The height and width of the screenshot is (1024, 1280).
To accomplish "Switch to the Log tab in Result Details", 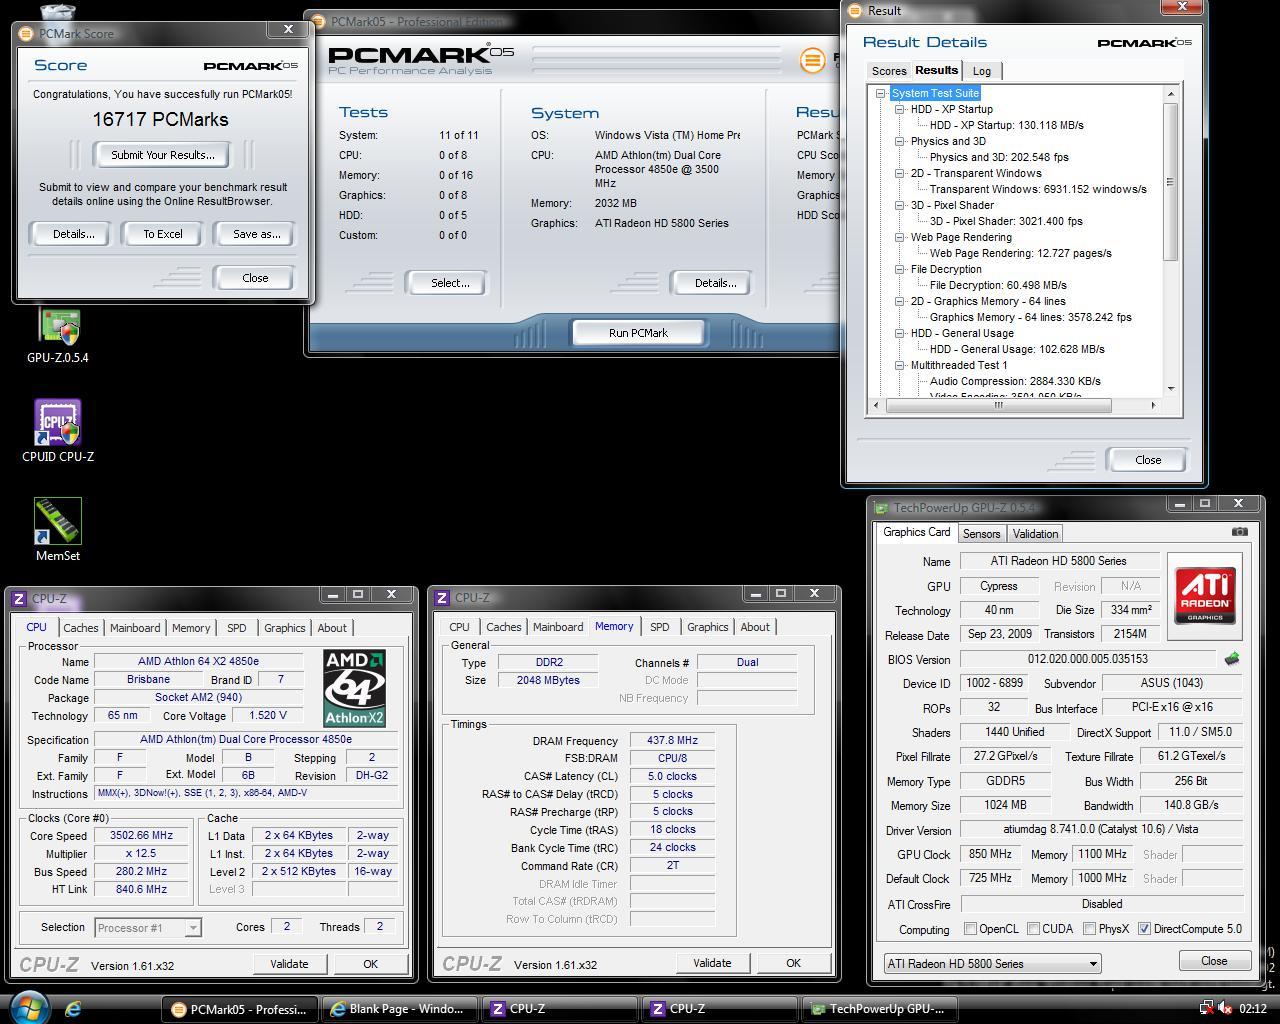I will click(x=982, y=71).
